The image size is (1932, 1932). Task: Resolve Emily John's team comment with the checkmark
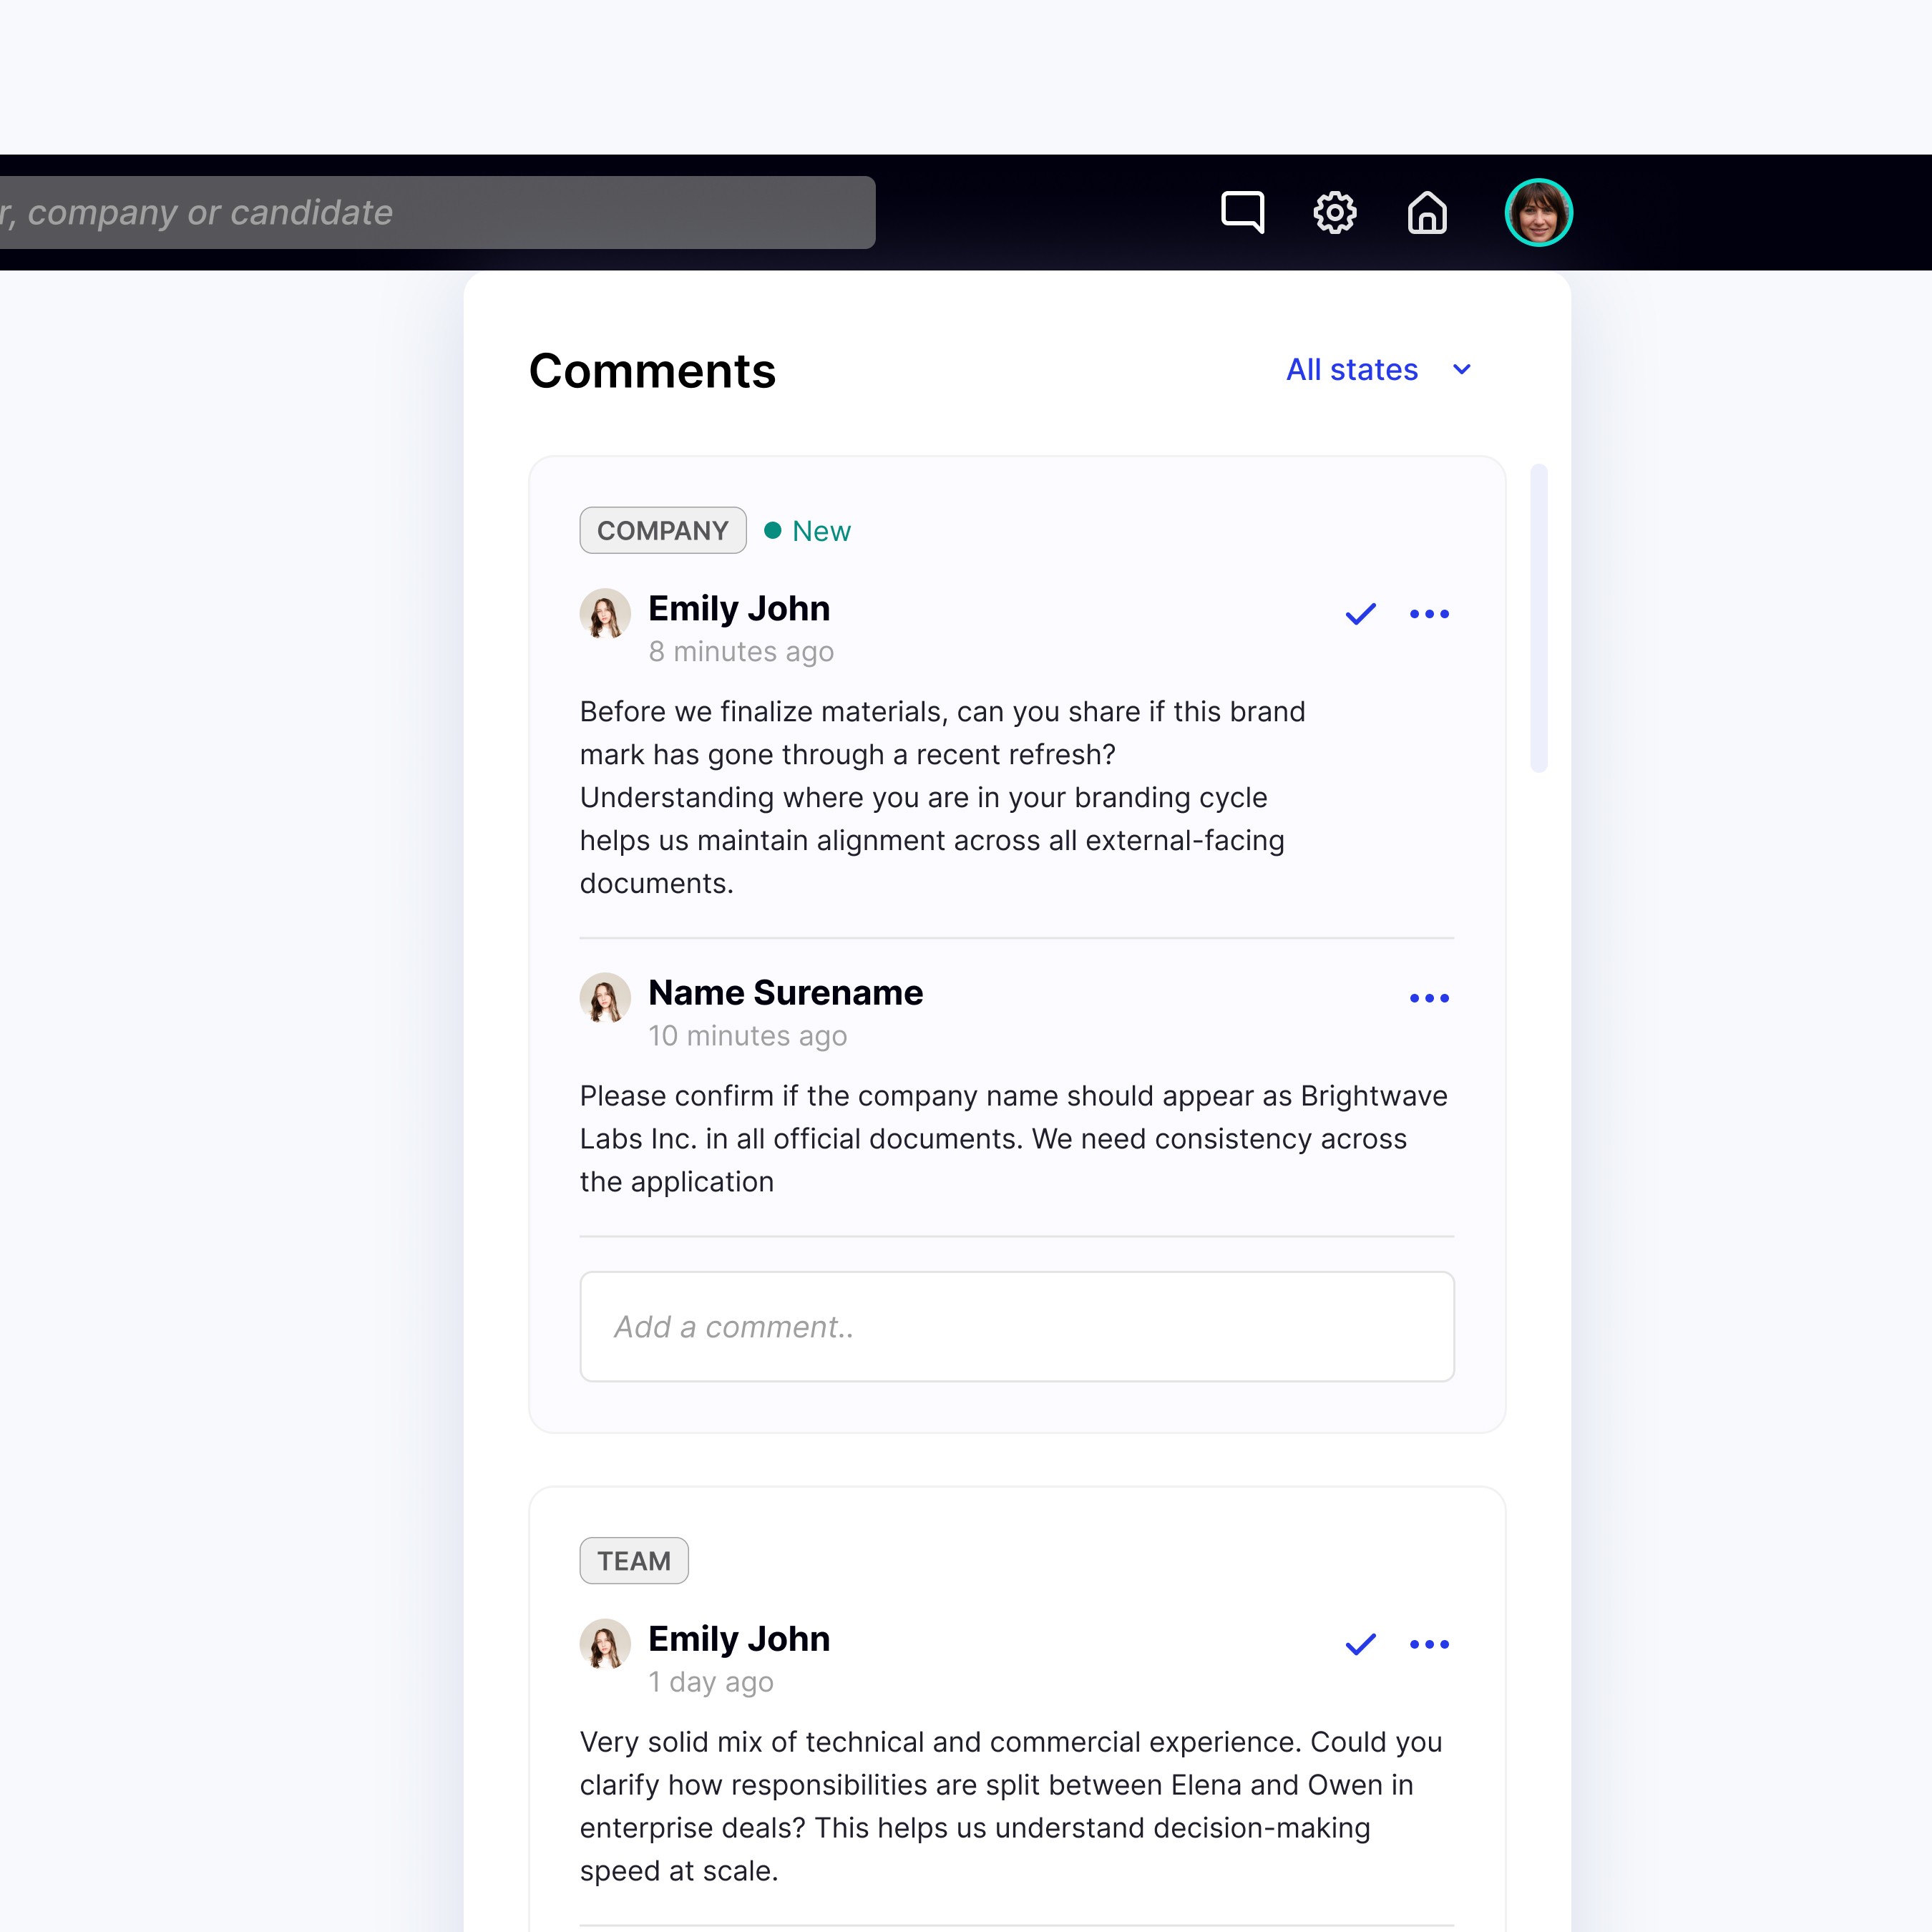click(1360, 1644)
